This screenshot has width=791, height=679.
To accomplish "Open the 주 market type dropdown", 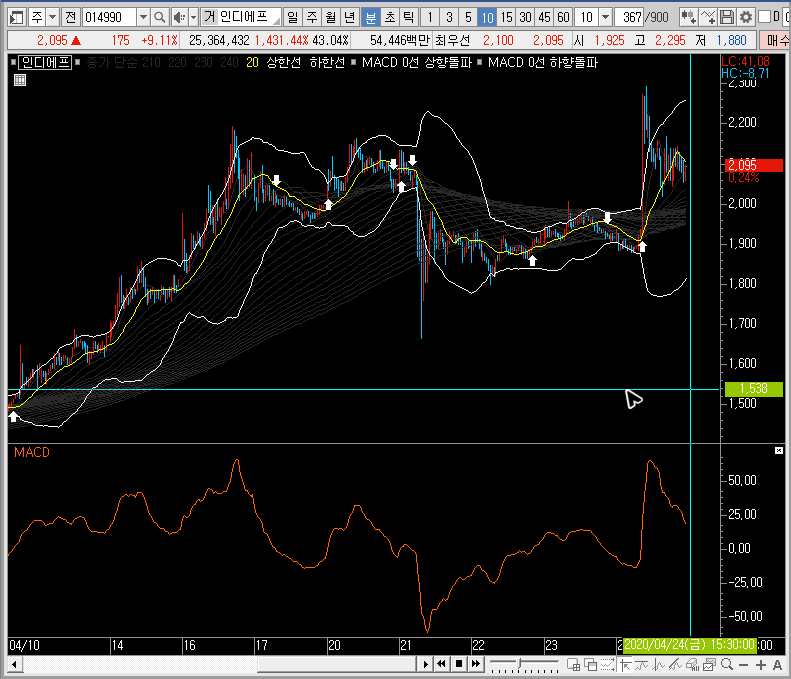I will 52,18.
